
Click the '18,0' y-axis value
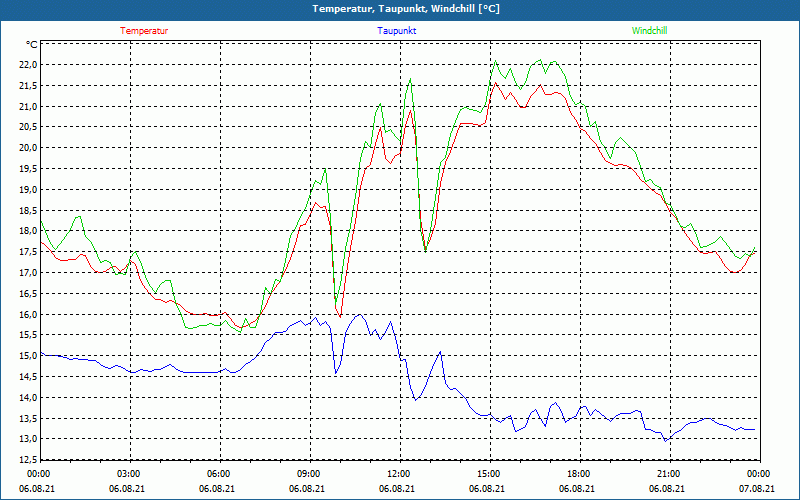(x=28, y=231)
